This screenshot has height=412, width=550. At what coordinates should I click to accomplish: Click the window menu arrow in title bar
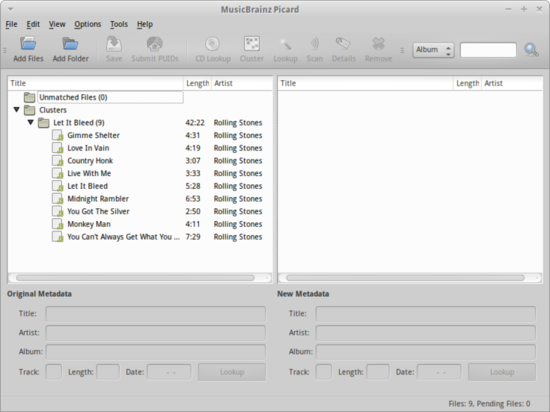10,9
